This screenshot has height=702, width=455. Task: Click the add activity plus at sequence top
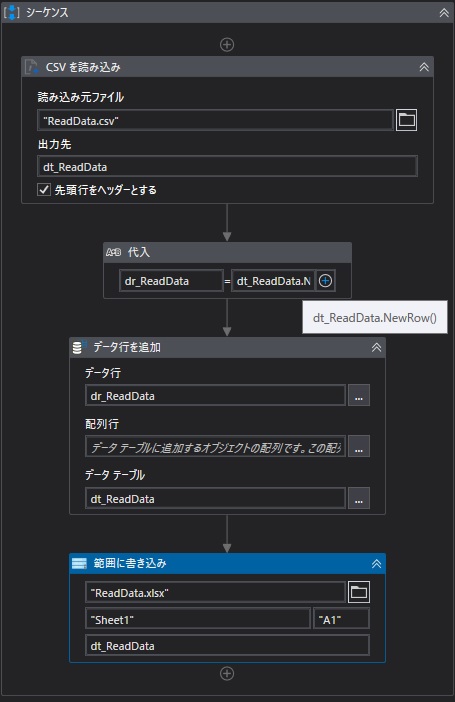227,45
